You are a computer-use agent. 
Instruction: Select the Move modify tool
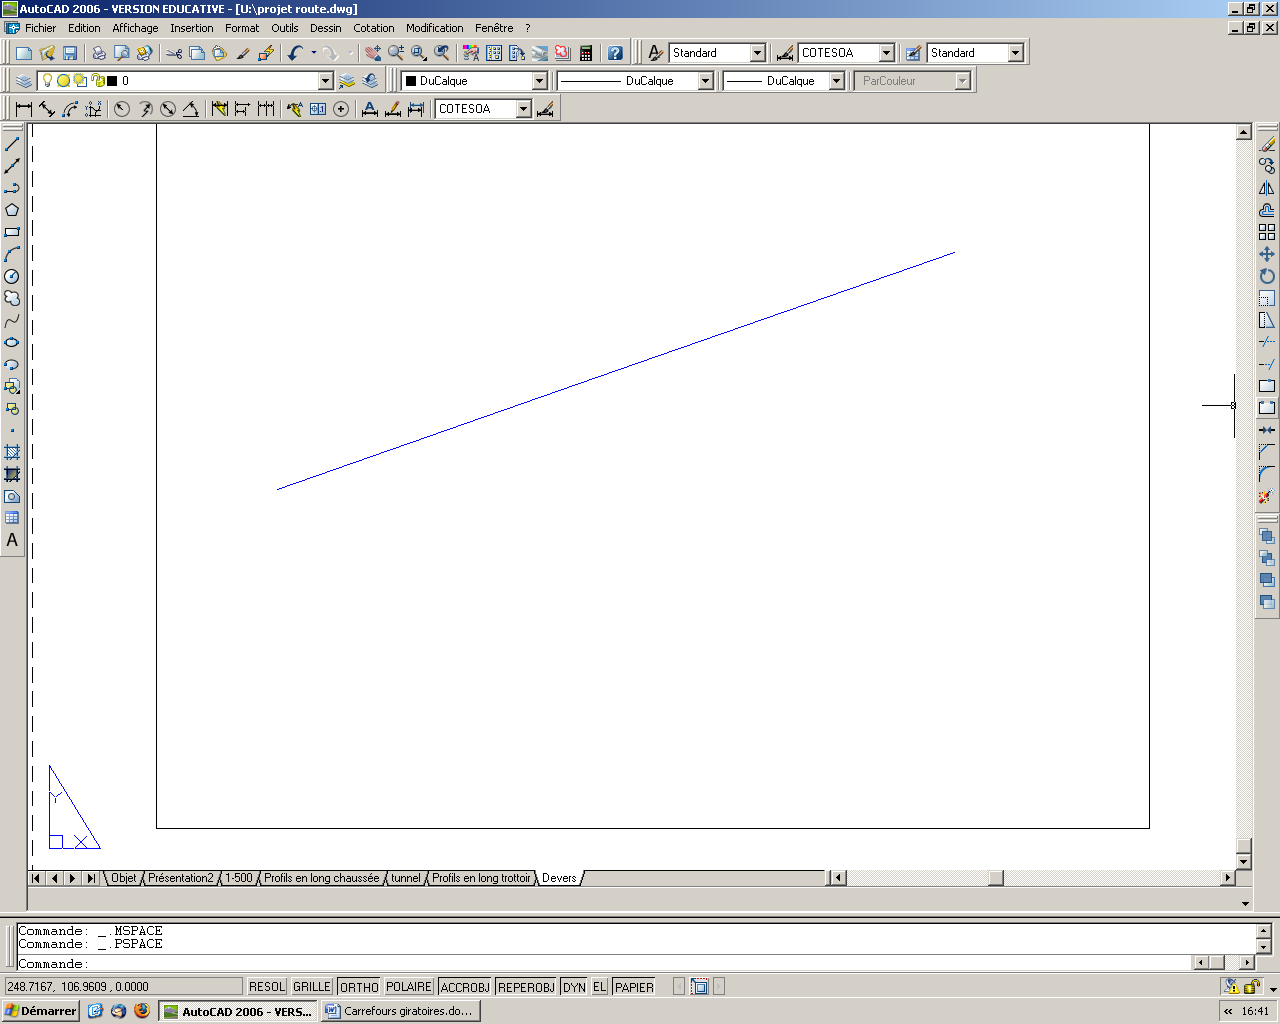point(1267,254)
